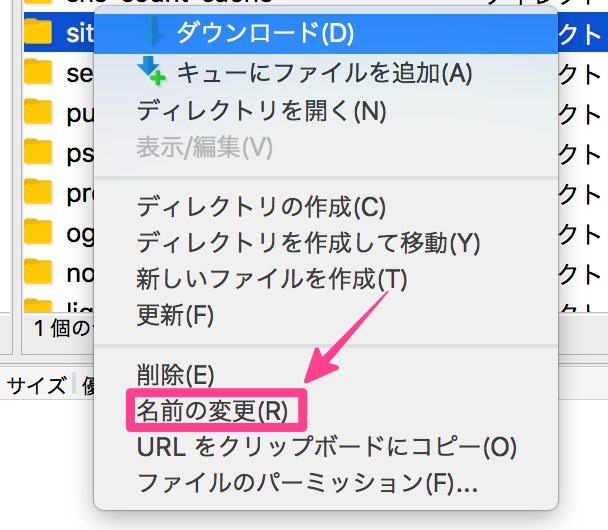Screen dimensions: 608x530
Task: Select the 'no' folder name text
Action: [x=80, y=274]
